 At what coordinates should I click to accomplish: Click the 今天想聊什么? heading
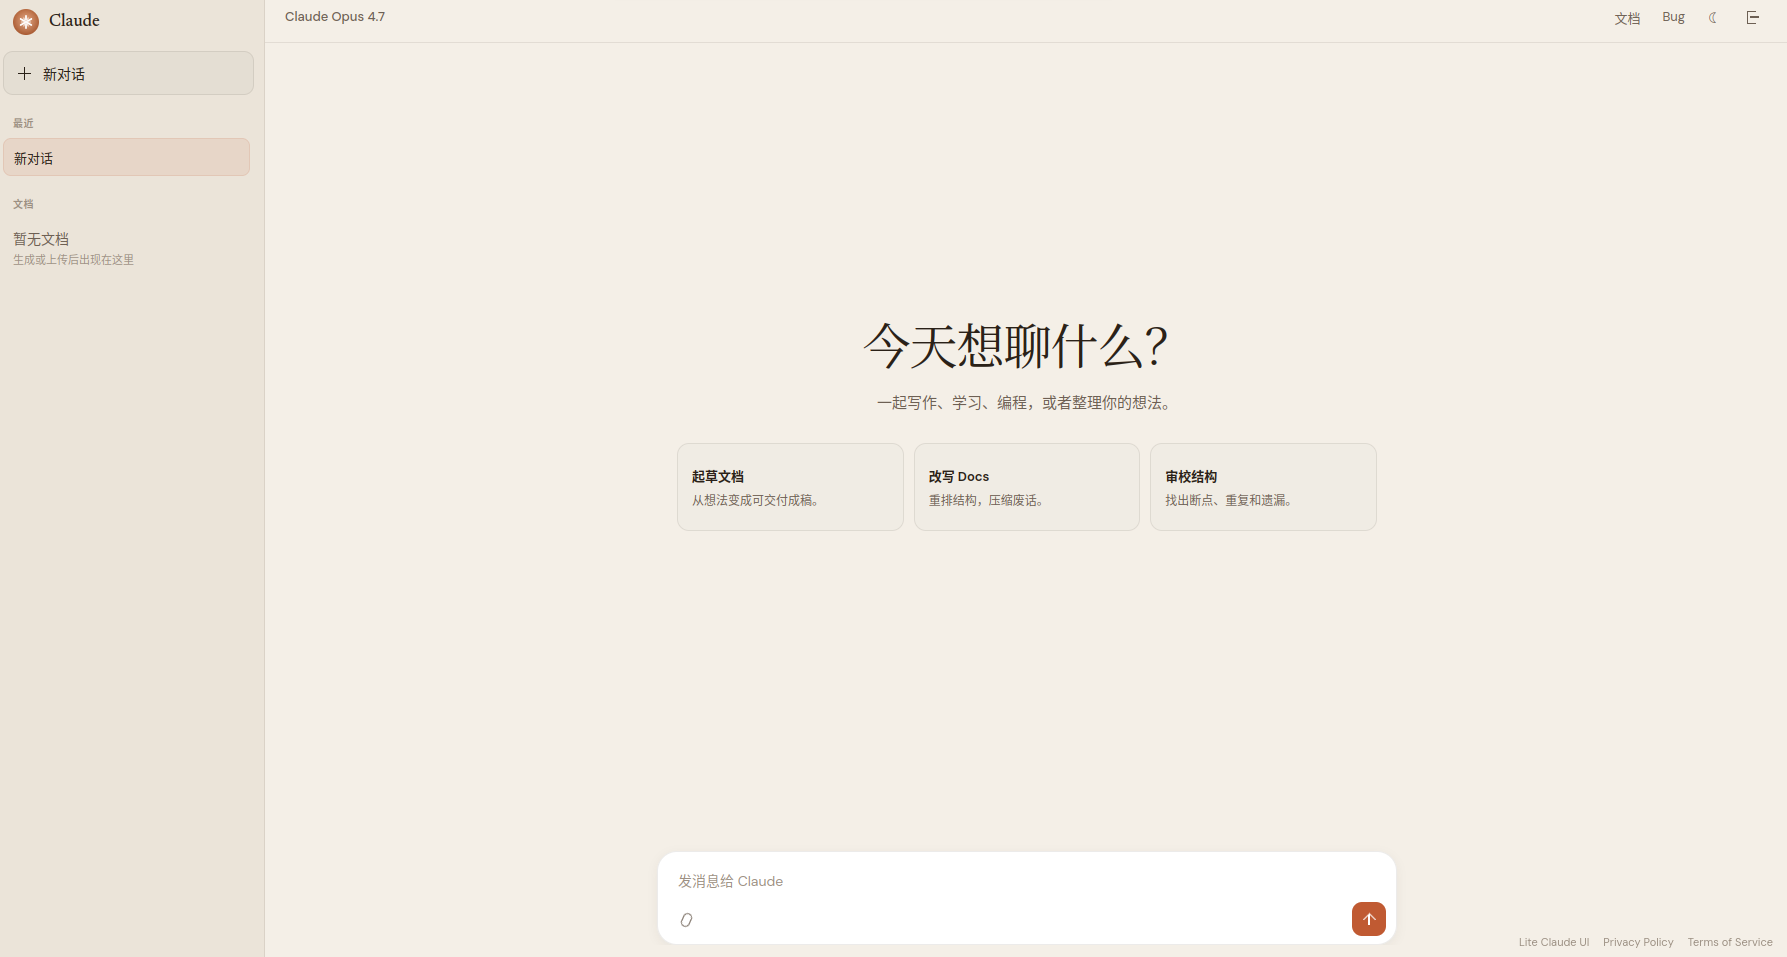tap(1016, 346)
